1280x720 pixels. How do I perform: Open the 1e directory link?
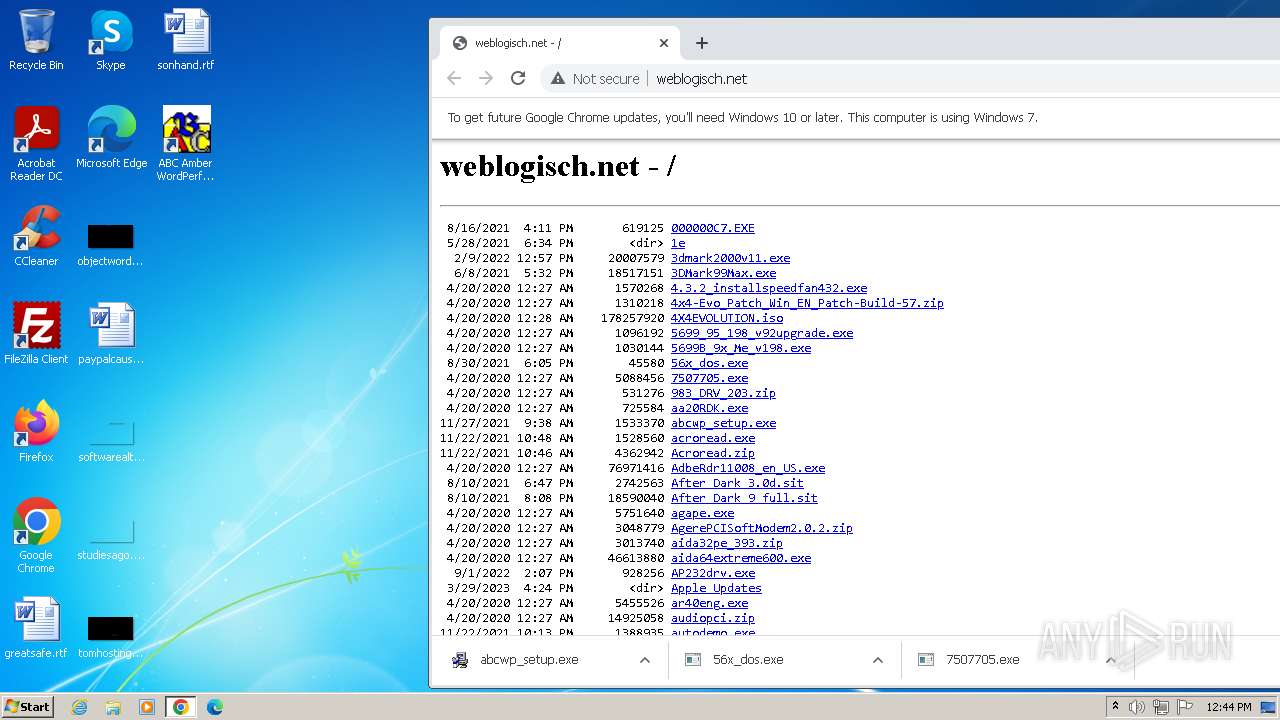678,243
